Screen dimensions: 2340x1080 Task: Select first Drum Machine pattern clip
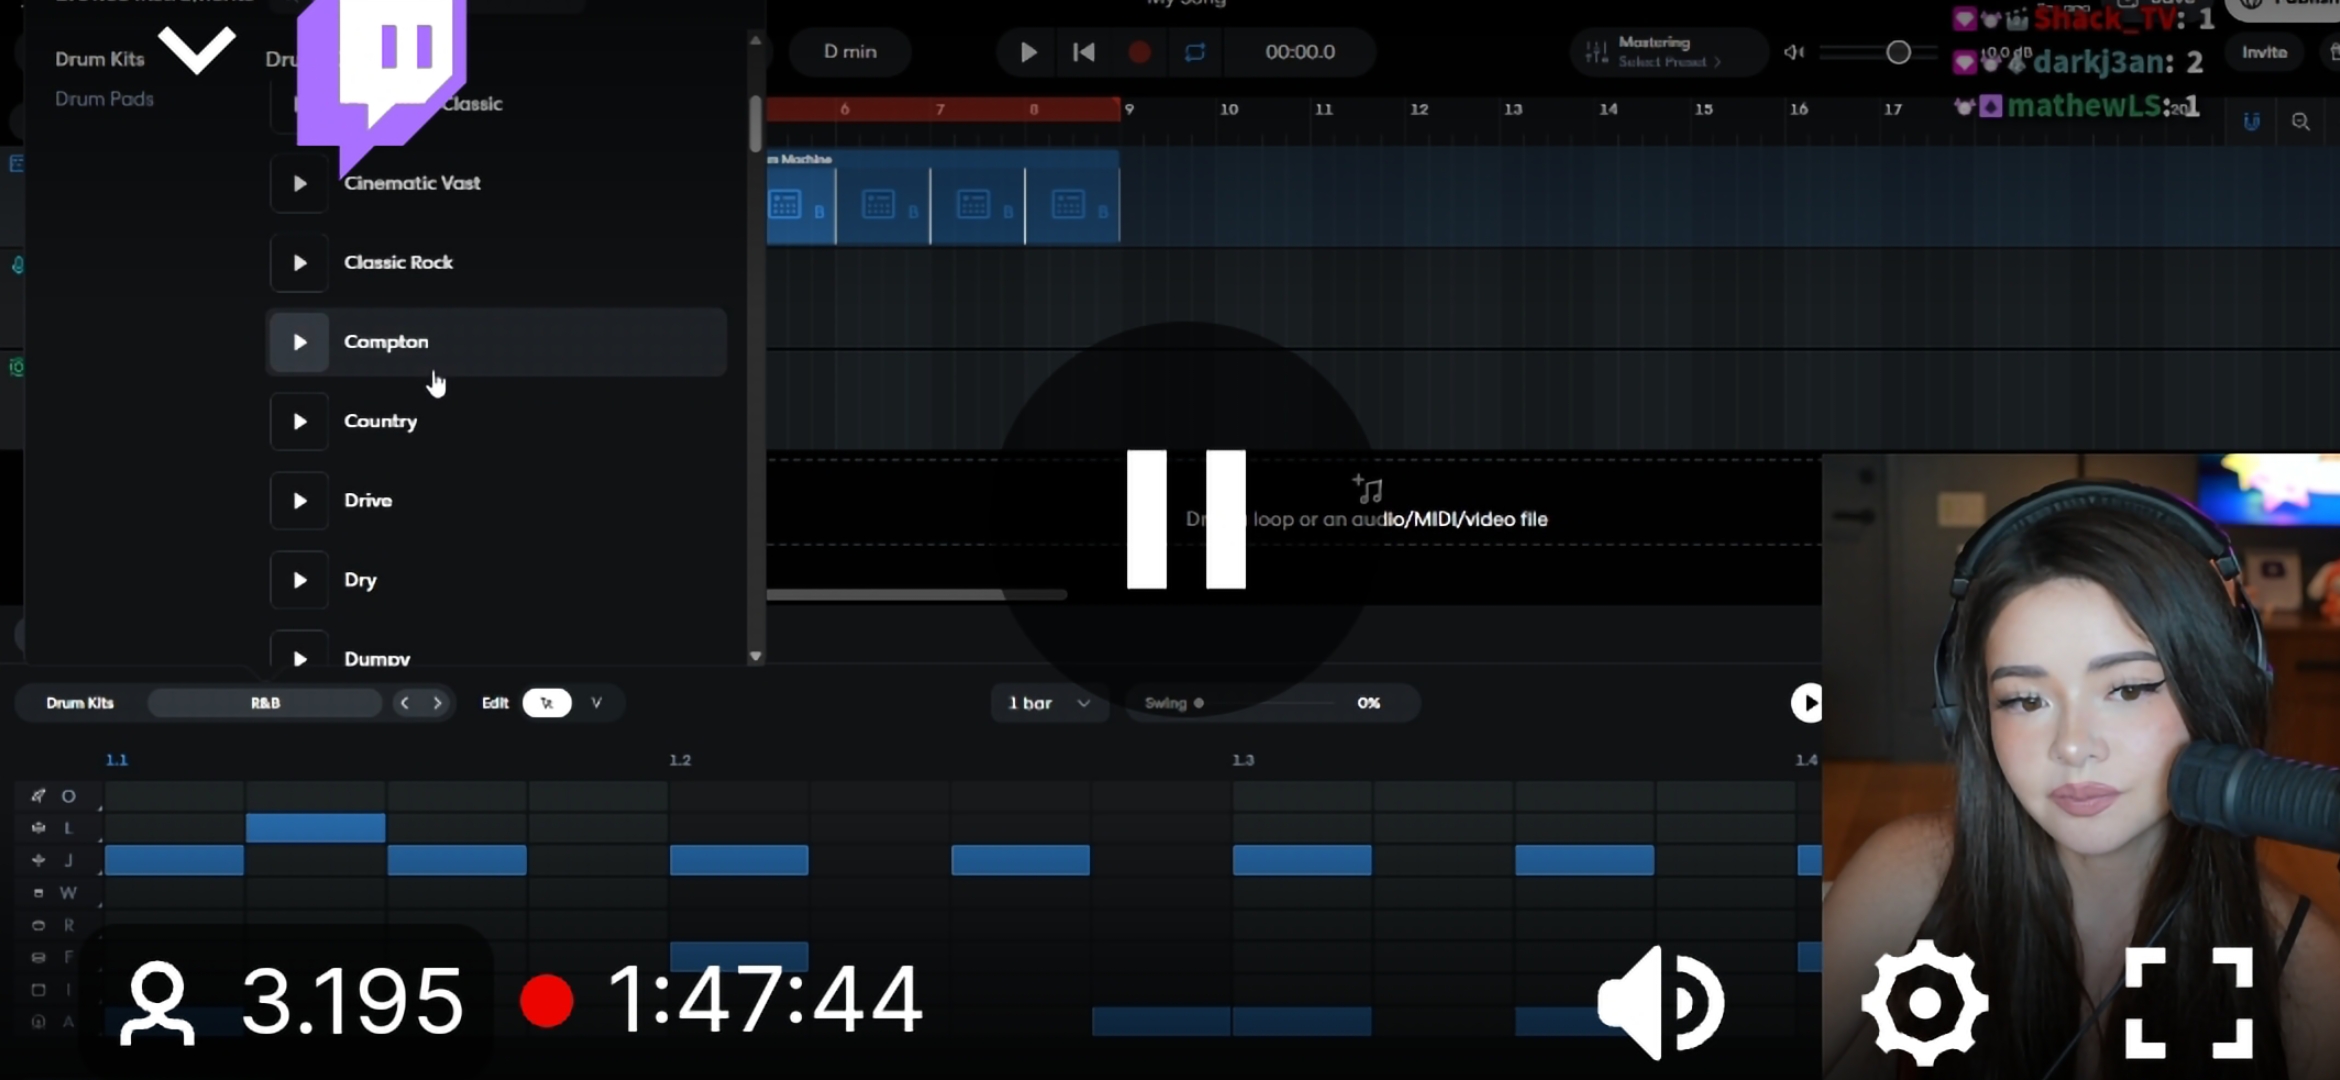(801, 205)
